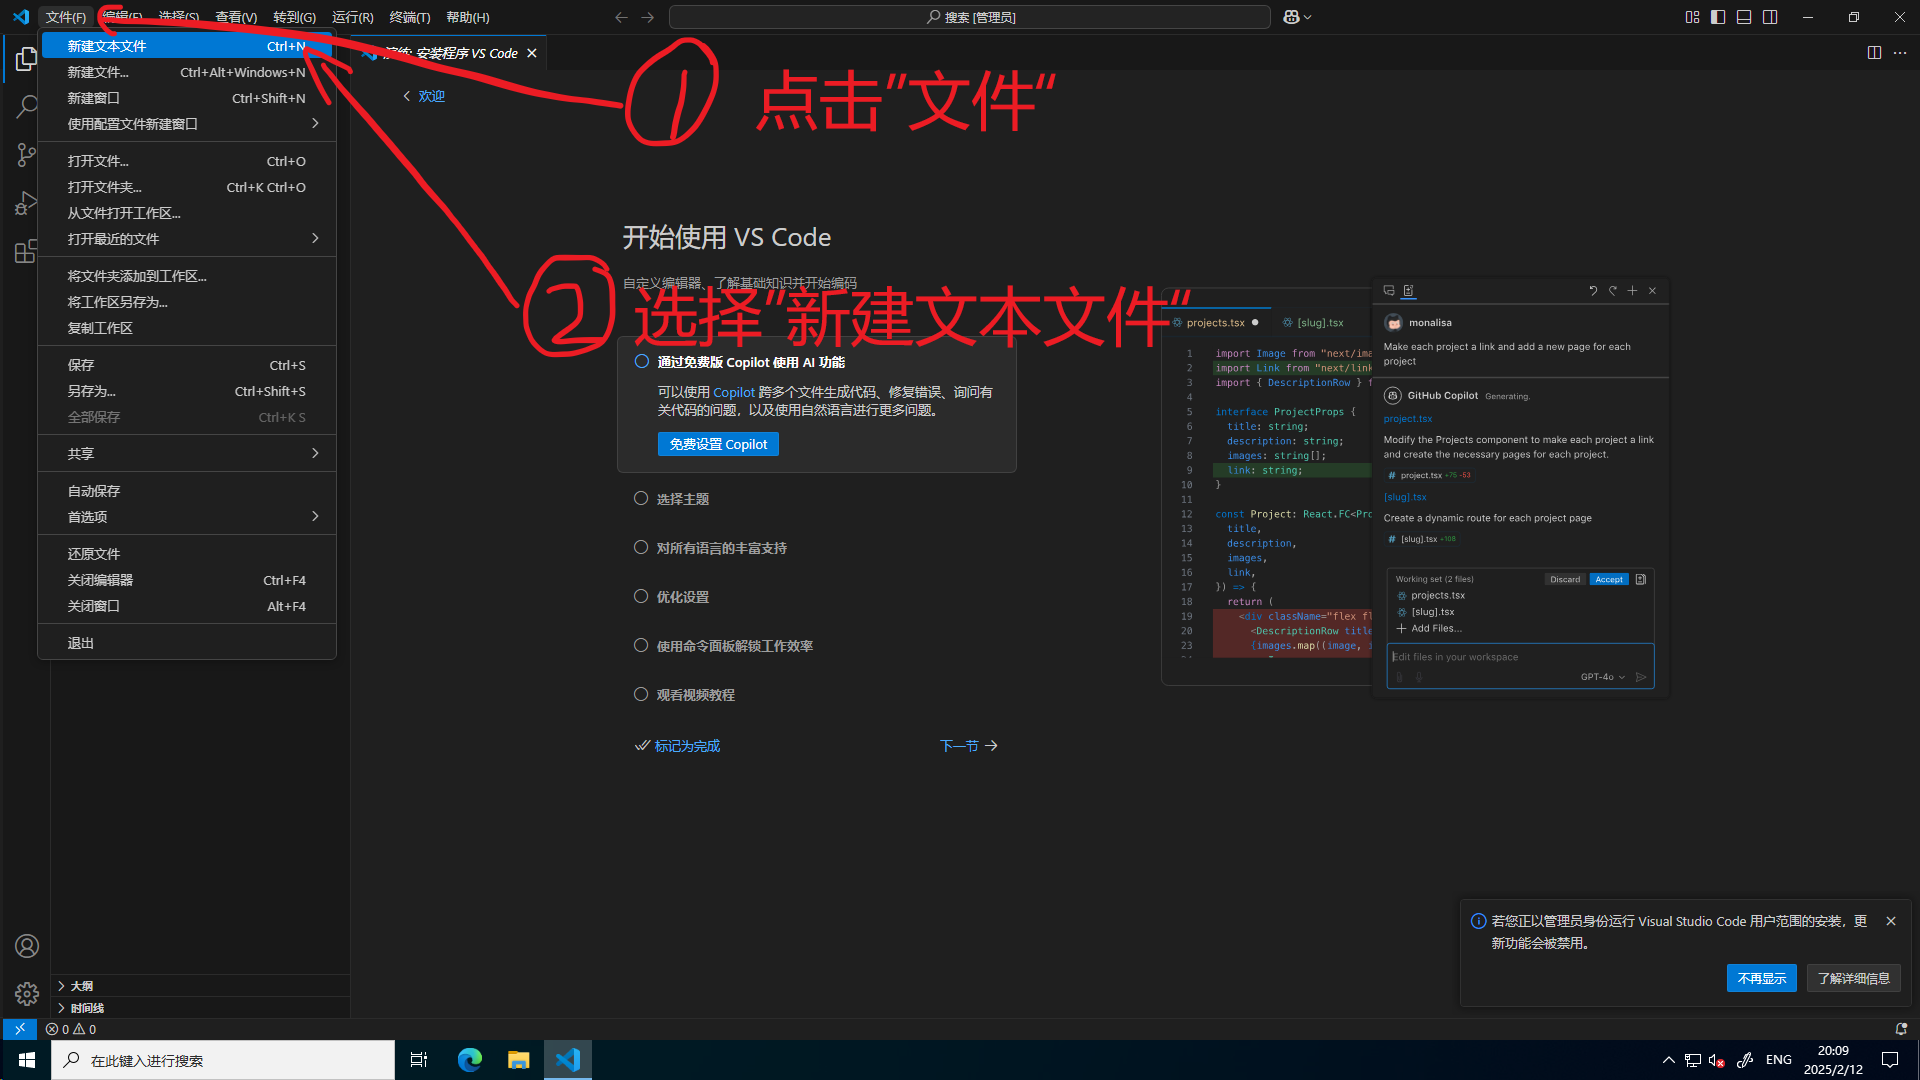Split the editor to the right
Image resolution: width=1920 pixels, height=1080 pixels.
point(1874,53)
